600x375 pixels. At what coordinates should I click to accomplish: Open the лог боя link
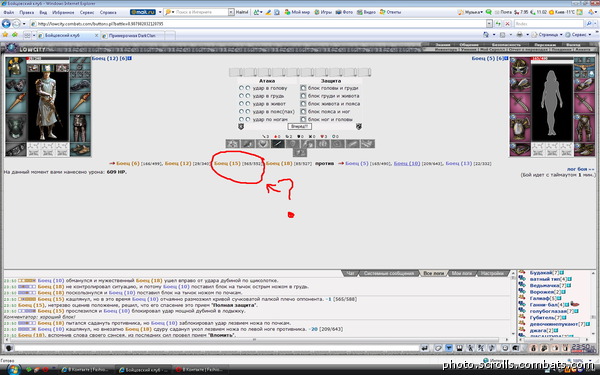(580, 169)
